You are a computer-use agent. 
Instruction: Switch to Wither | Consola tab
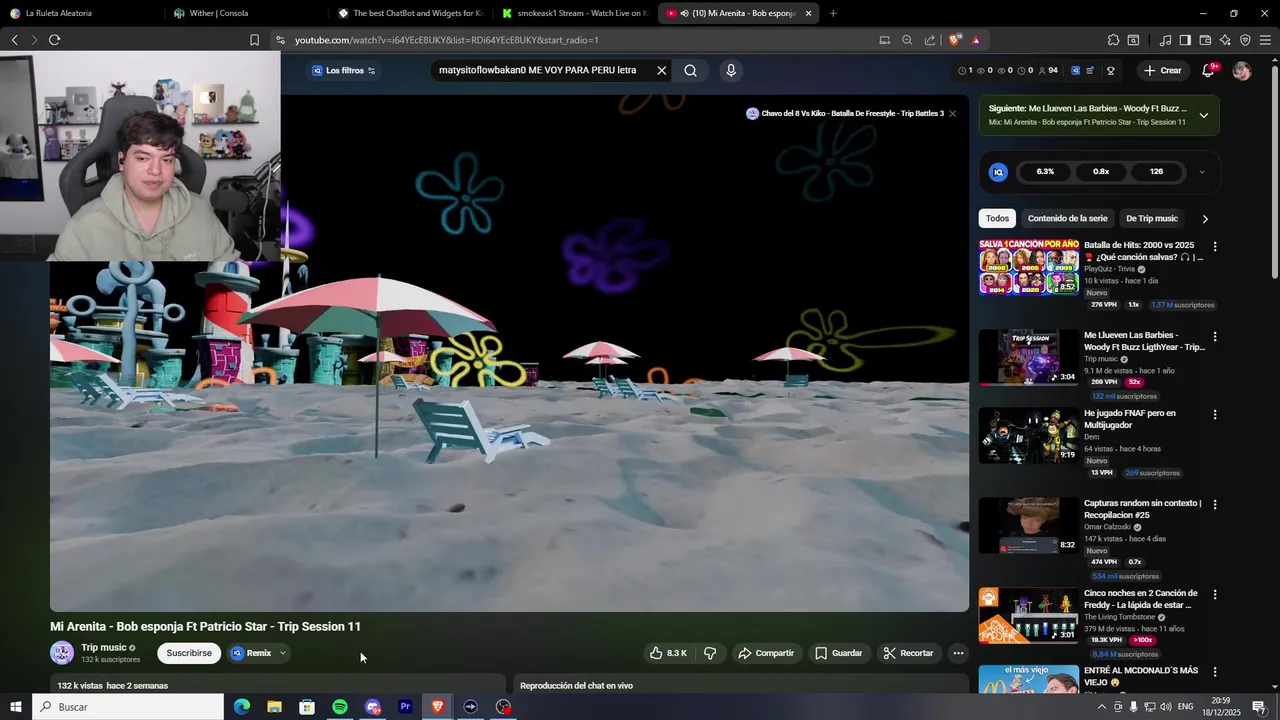tap(245, 13)
